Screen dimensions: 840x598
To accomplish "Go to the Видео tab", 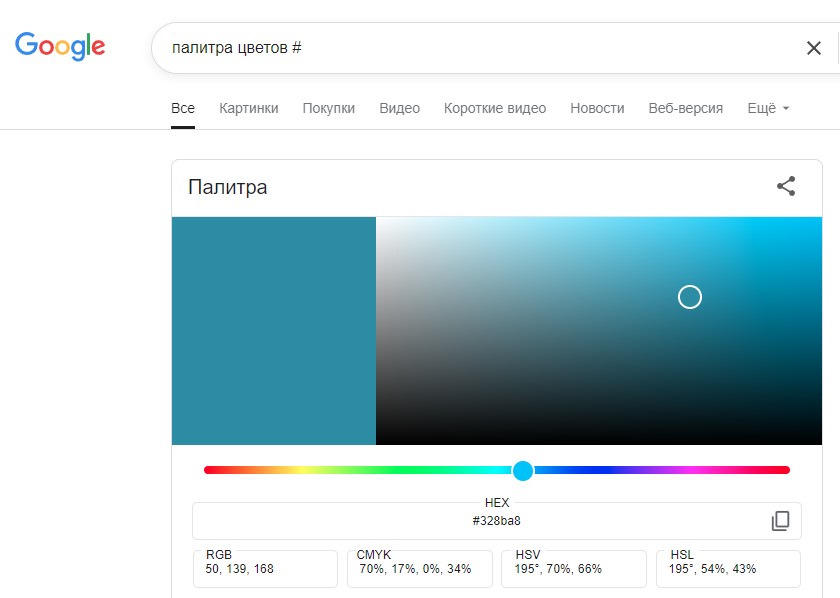I will 399,108.
